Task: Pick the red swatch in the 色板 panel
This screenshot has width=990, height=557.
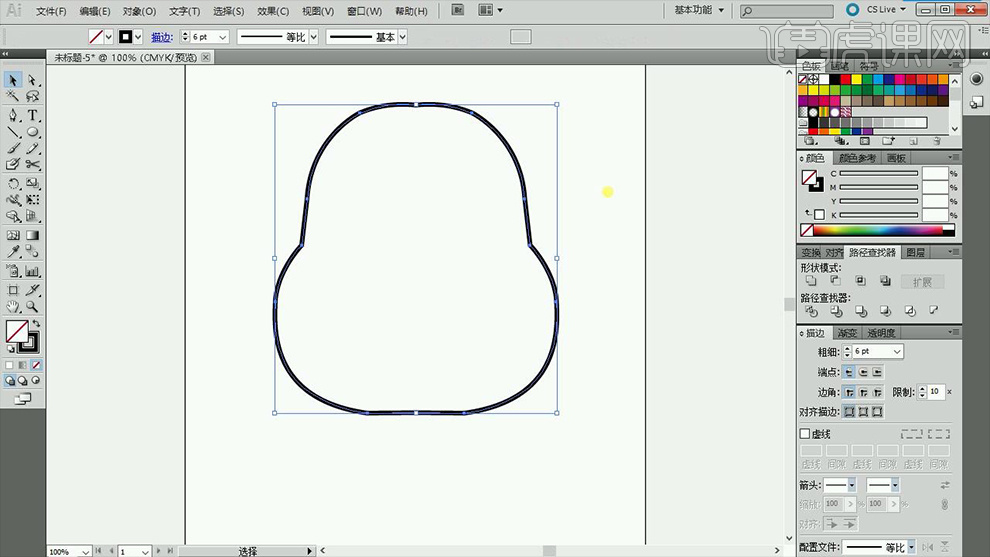Action: pyautogui.click(x=844, y=79)
